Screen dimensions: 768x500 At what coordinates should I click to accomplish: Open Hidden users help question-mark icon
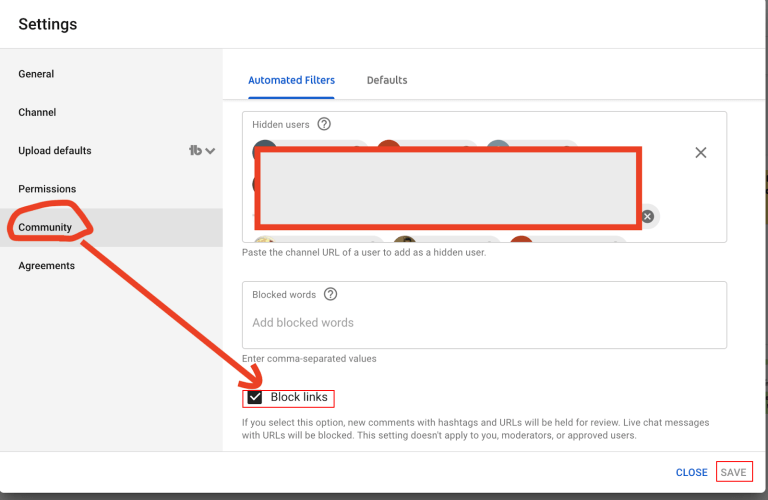(324, 124)
